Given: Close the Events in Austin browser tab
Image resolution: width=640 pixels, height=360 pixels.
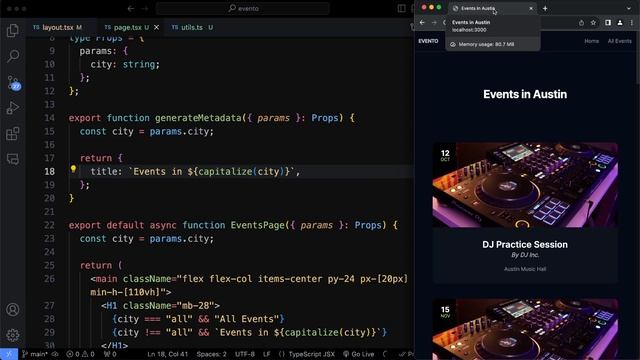Looking at the screenshot, I should (x=531, y=8).
